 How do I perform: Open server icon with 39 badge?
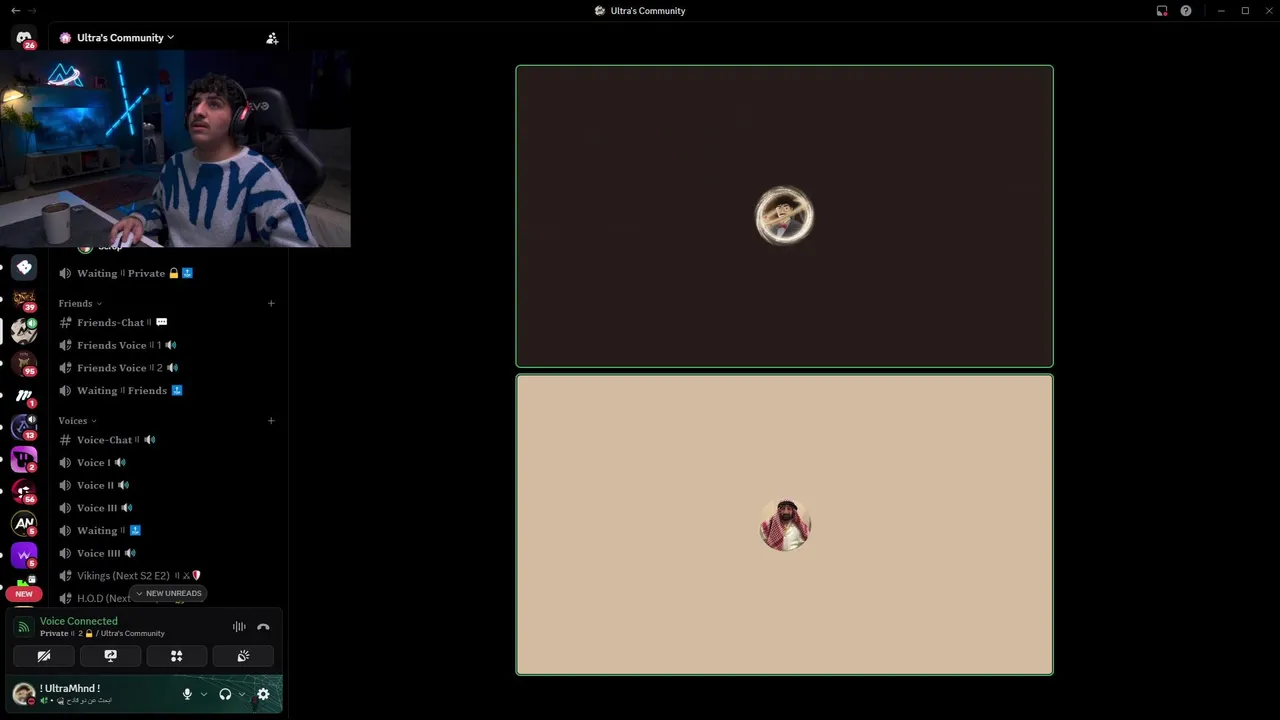tap(24, 299)
